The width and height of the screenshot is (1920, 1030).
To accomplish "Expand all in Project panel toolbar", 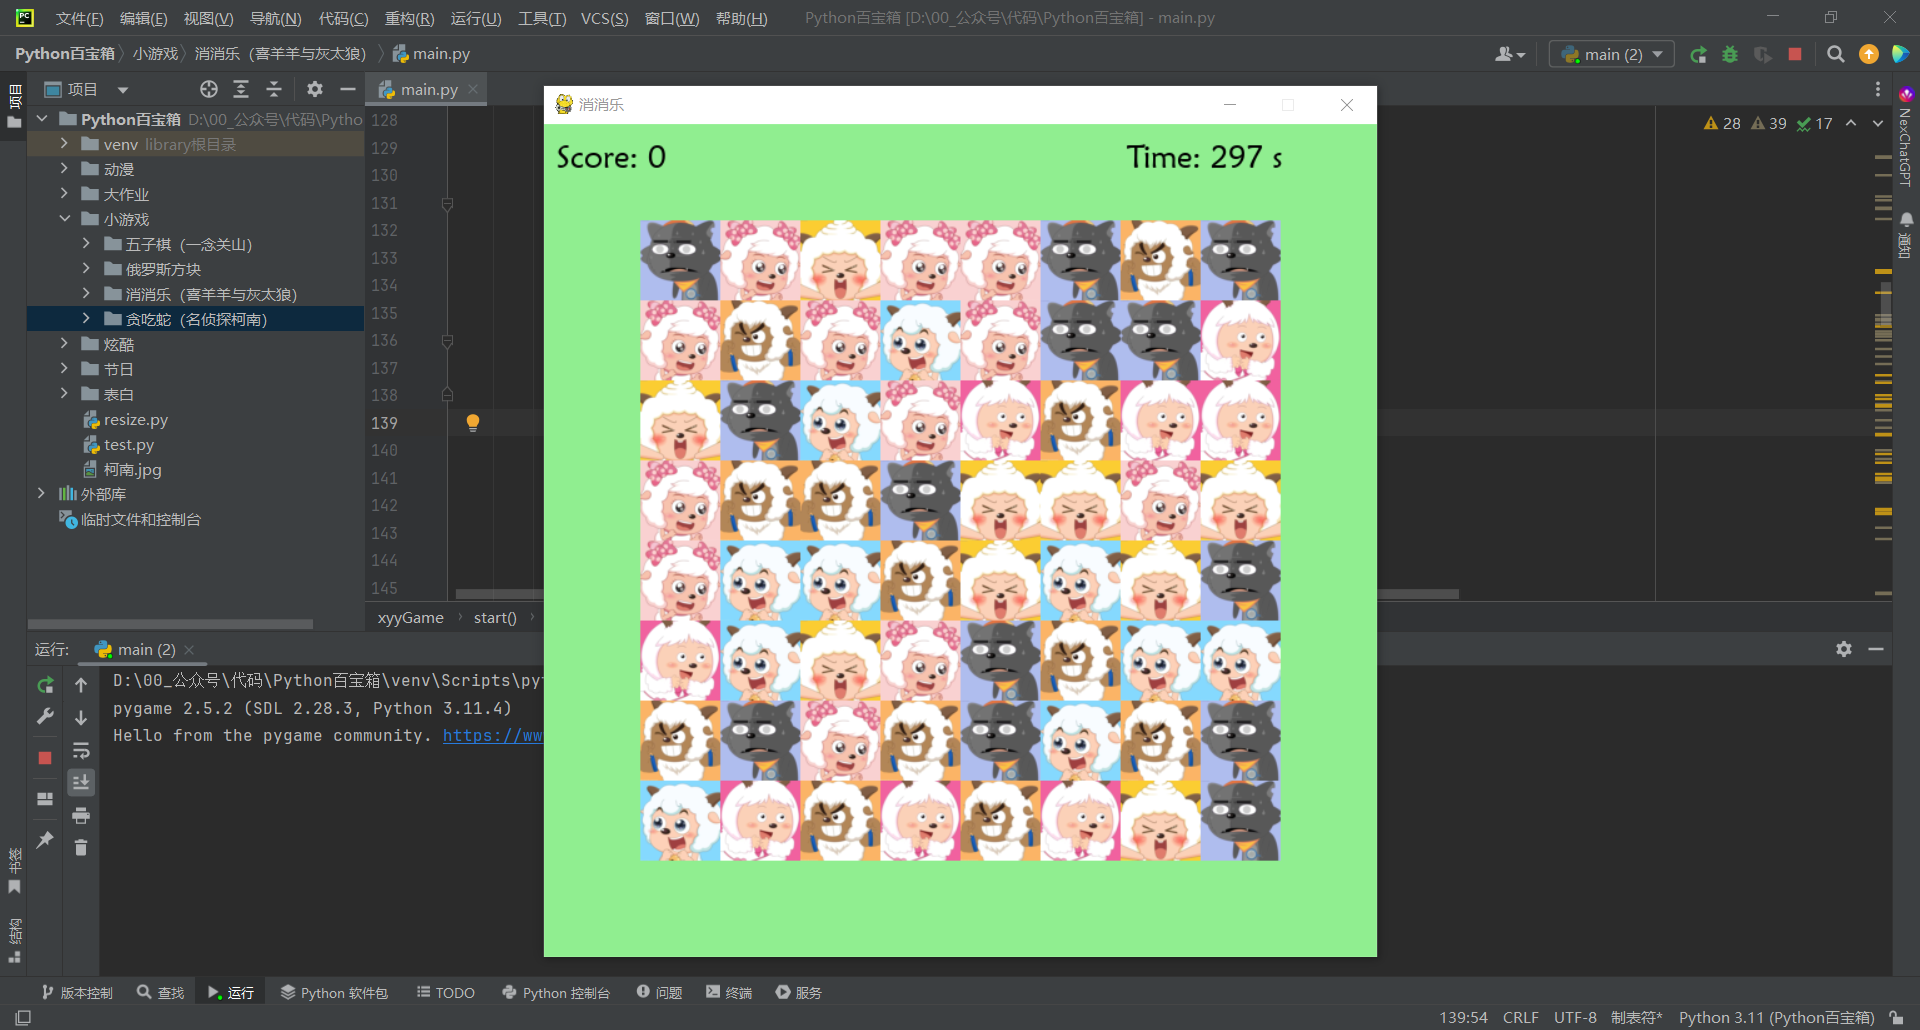I will point(241,90).
